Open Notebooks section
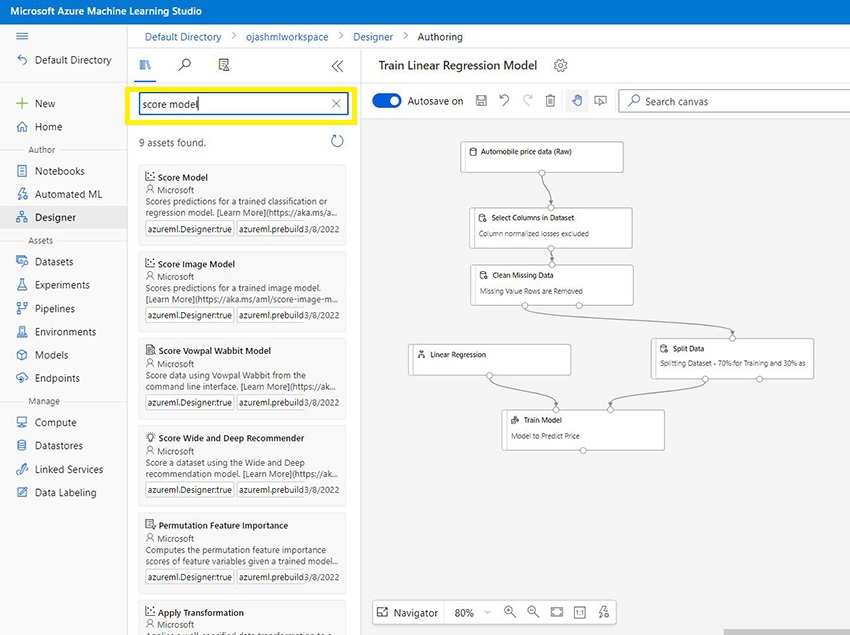 50,171
